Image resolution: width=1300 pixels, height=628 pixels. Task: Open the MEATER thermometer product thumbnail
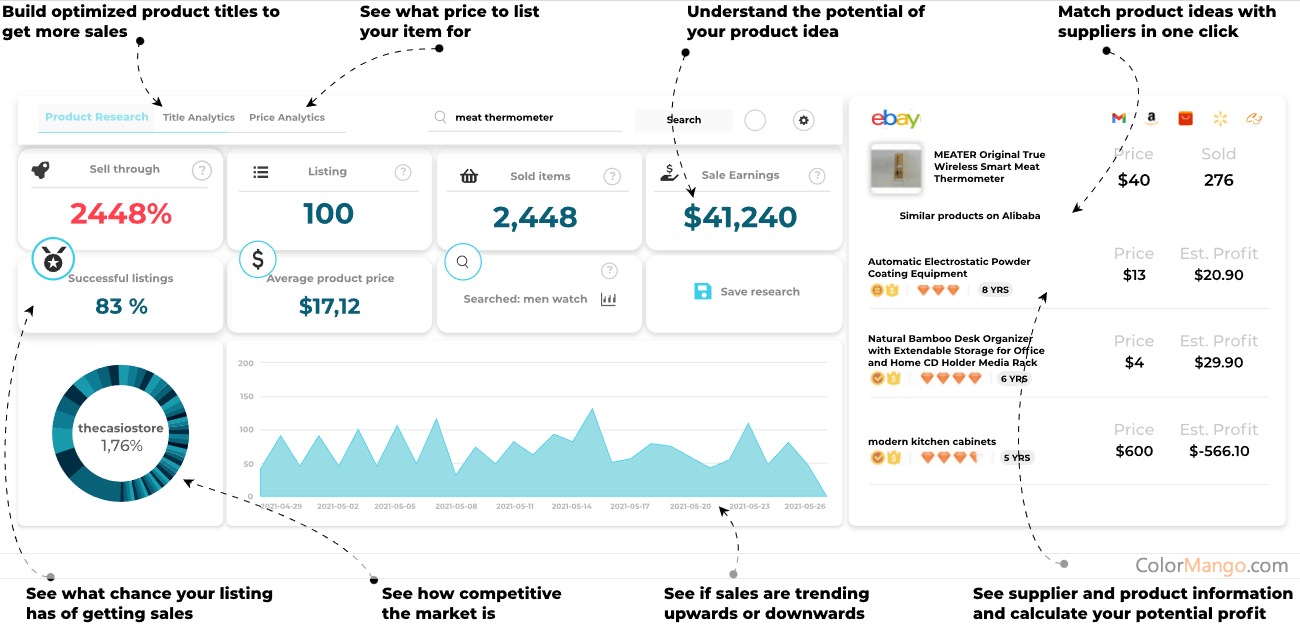tap(895, 167)
